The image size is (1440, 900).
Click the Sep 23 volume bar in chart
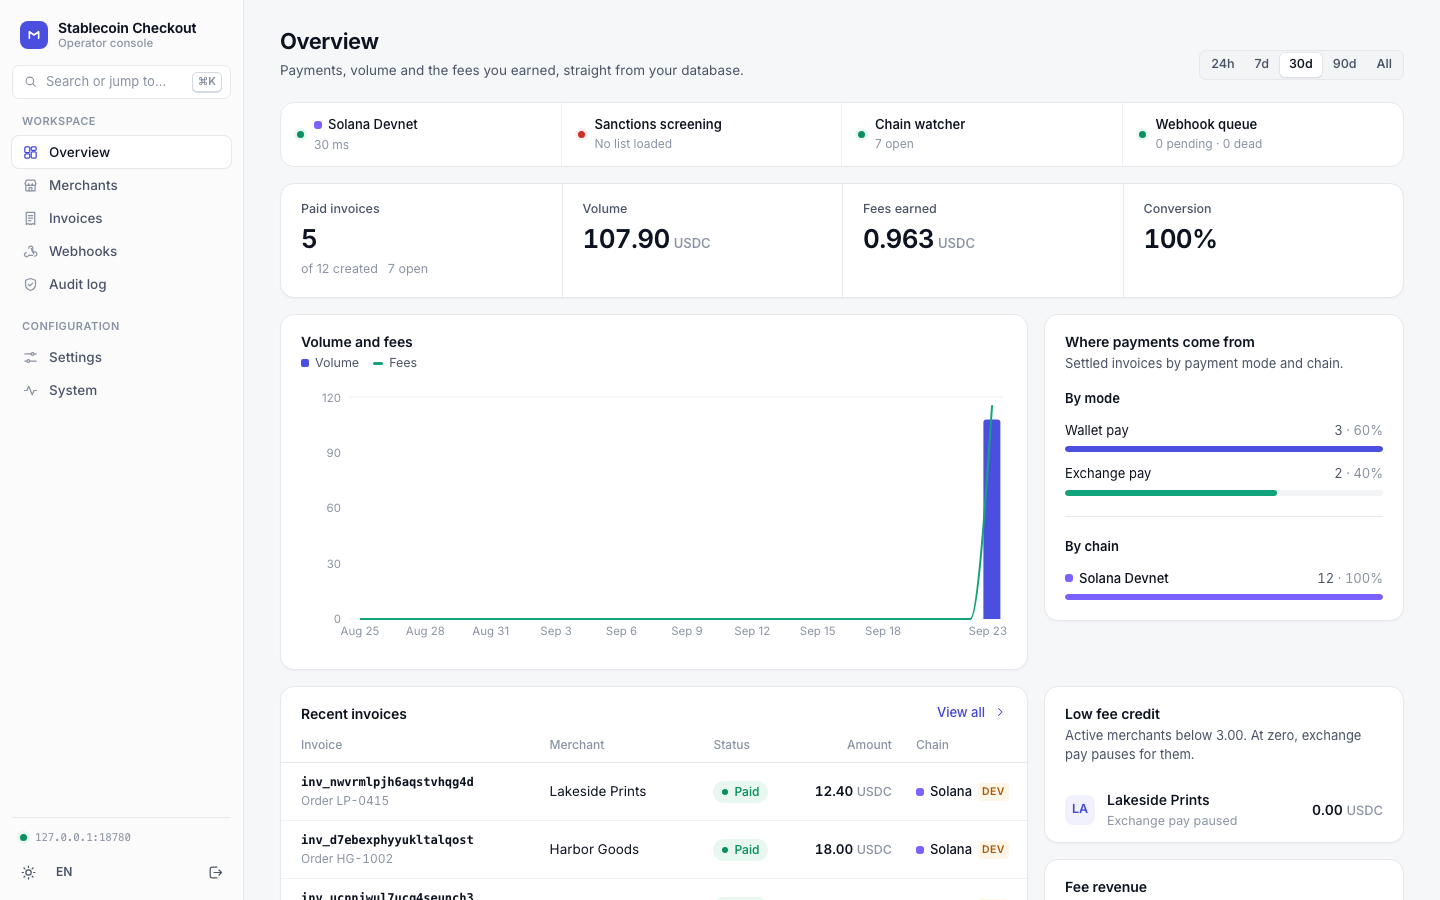point(992,520)
